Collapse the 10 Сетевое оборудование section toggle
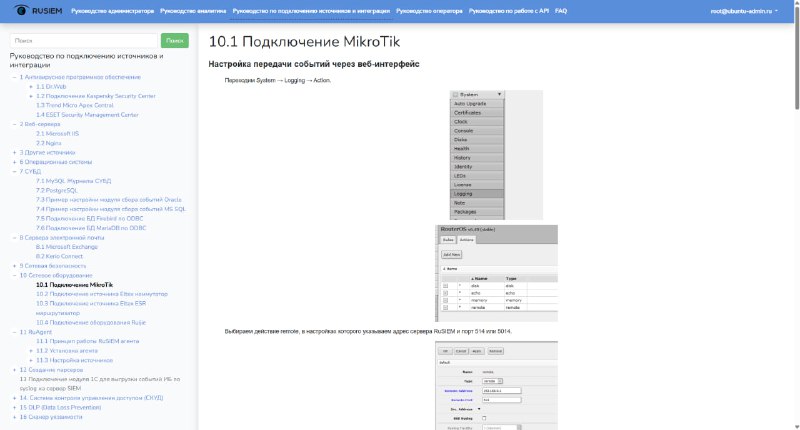Image resolution: width=800 pixels, height=430 pixels. point(14,275)
